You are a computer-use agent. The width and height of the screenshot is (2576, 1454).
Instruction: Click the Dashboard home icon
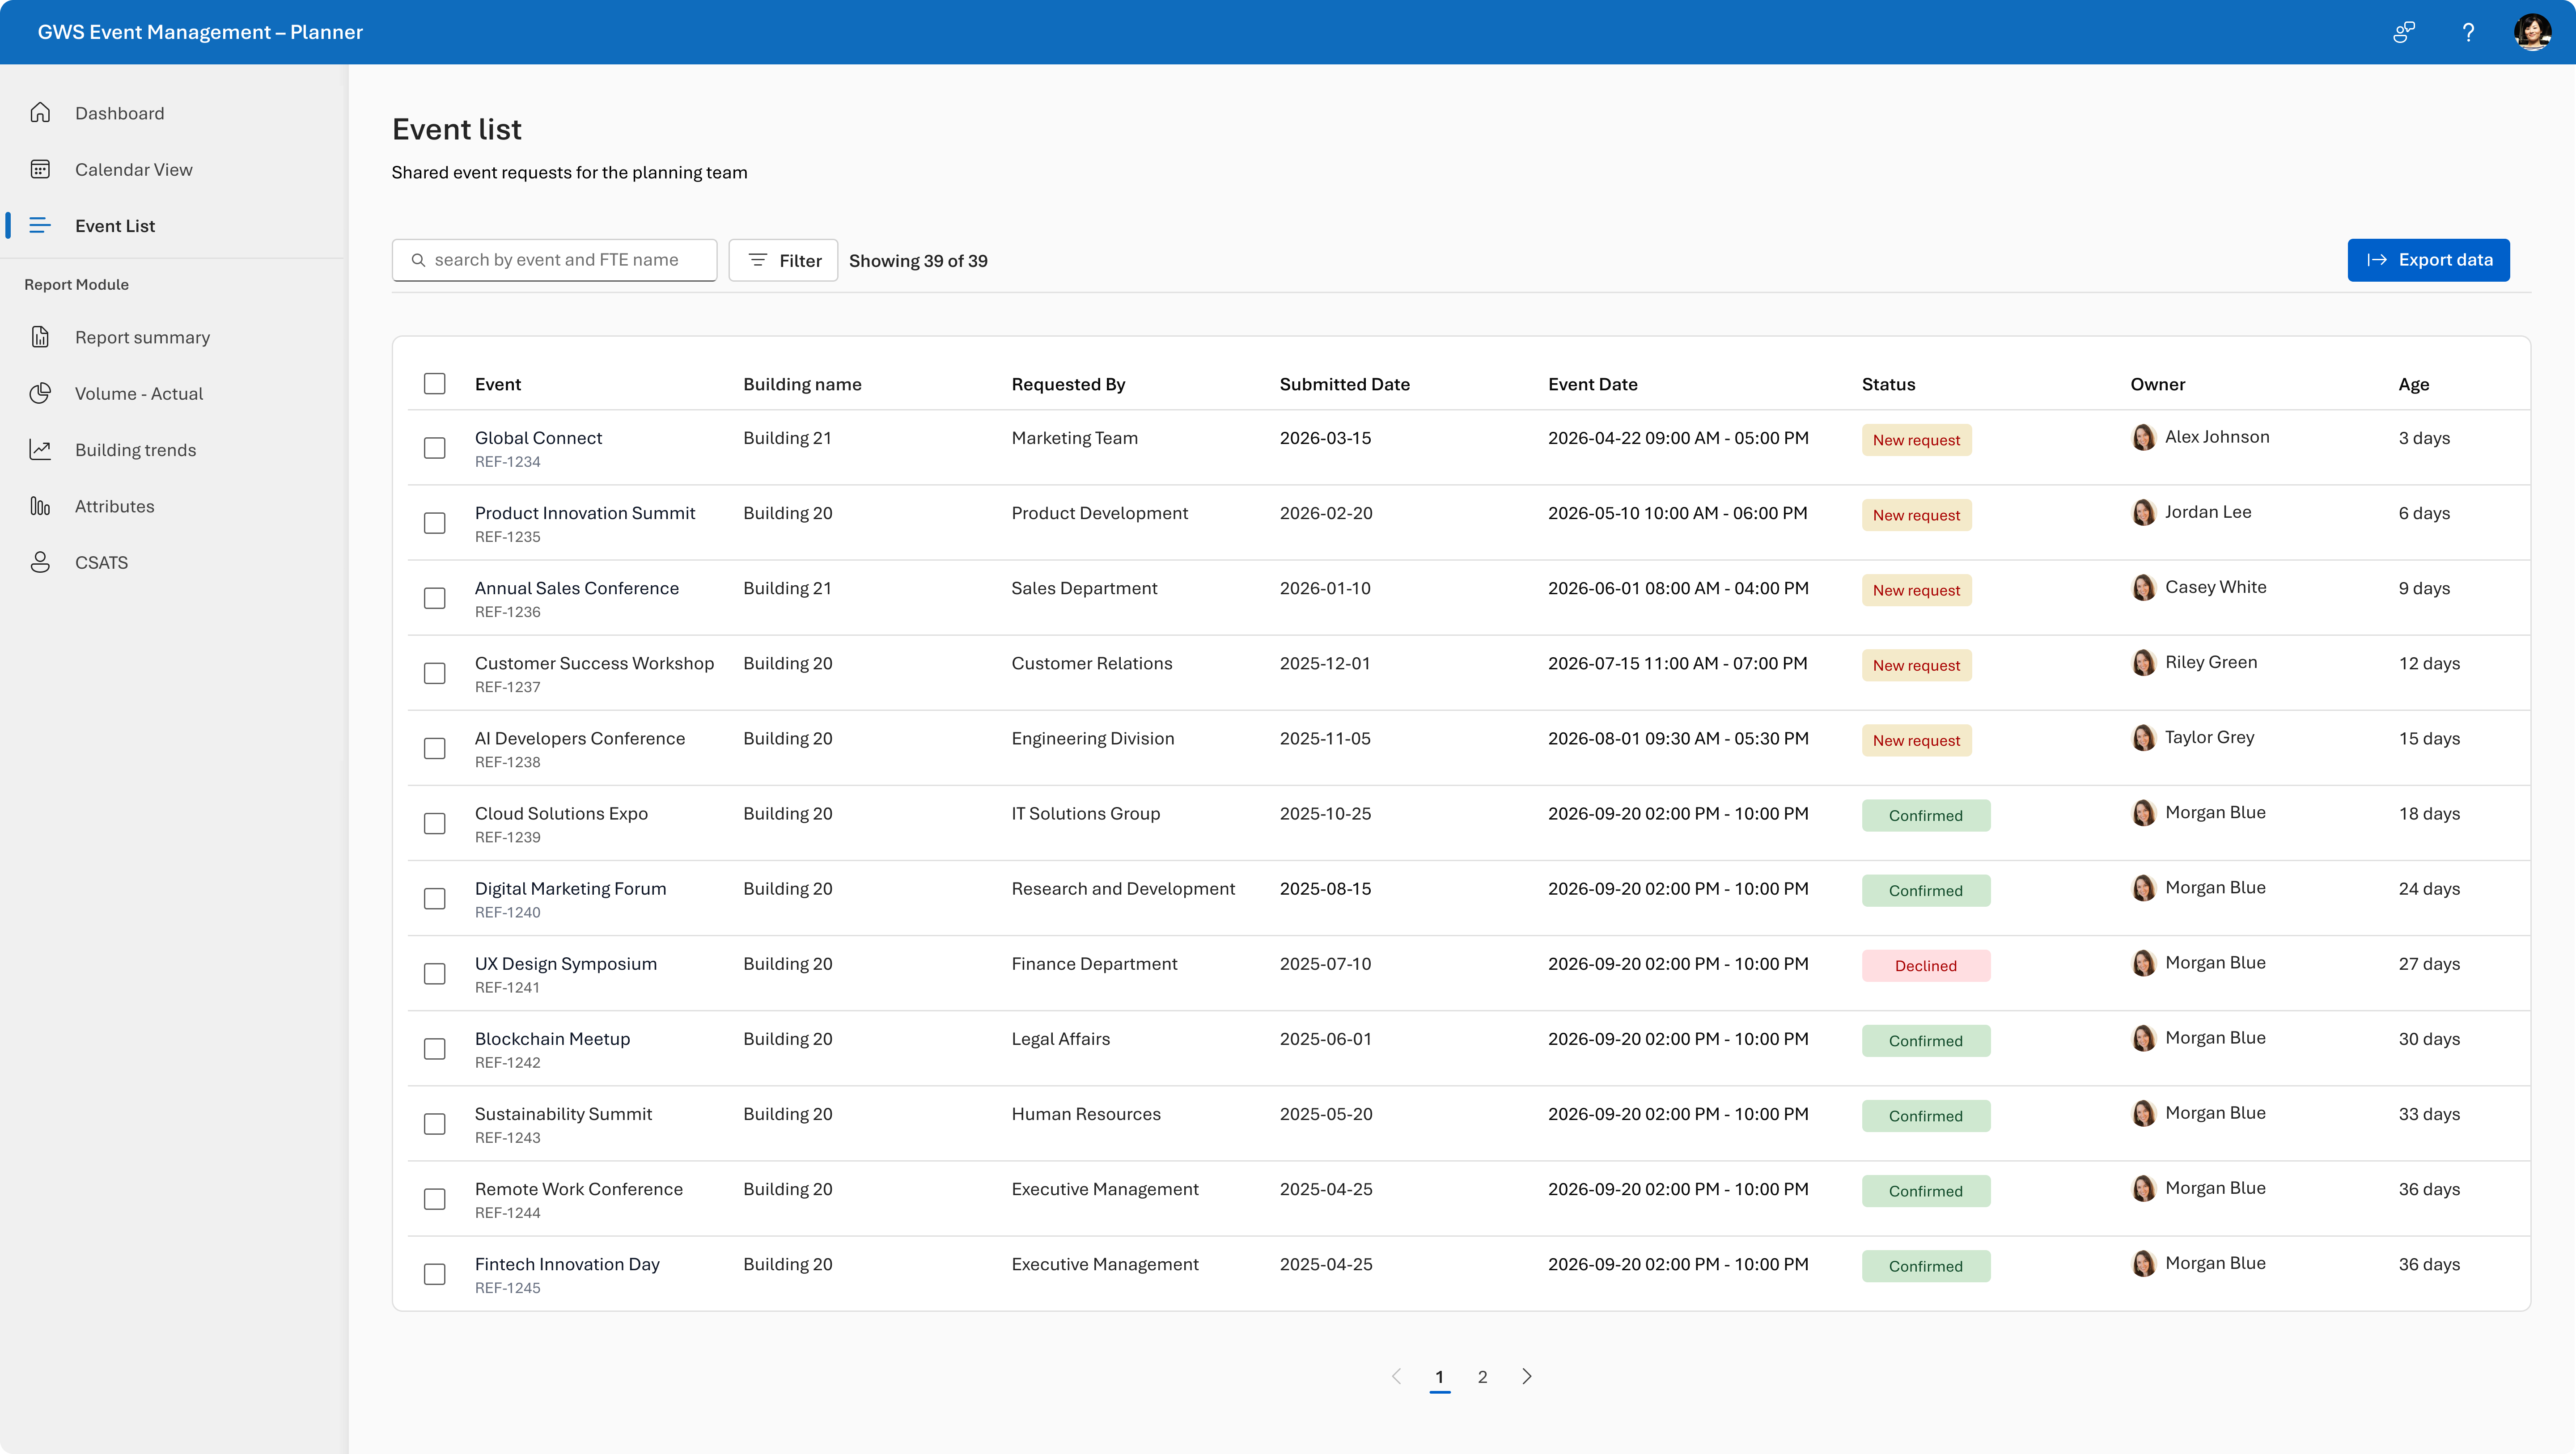coord(40,113)
